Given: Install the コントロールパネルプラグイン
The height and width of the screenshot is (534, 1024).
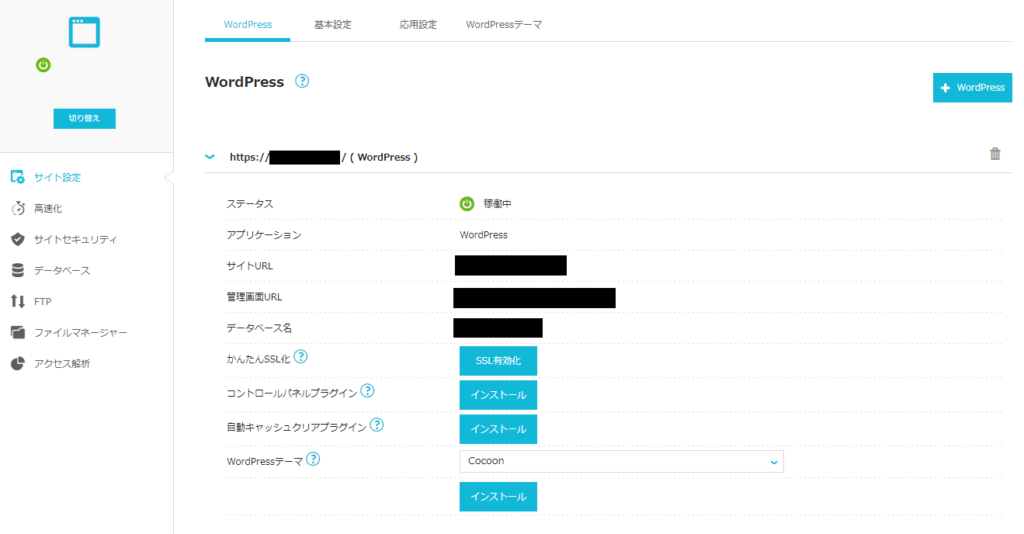Looking at the screenshot, I should [498, 395].
